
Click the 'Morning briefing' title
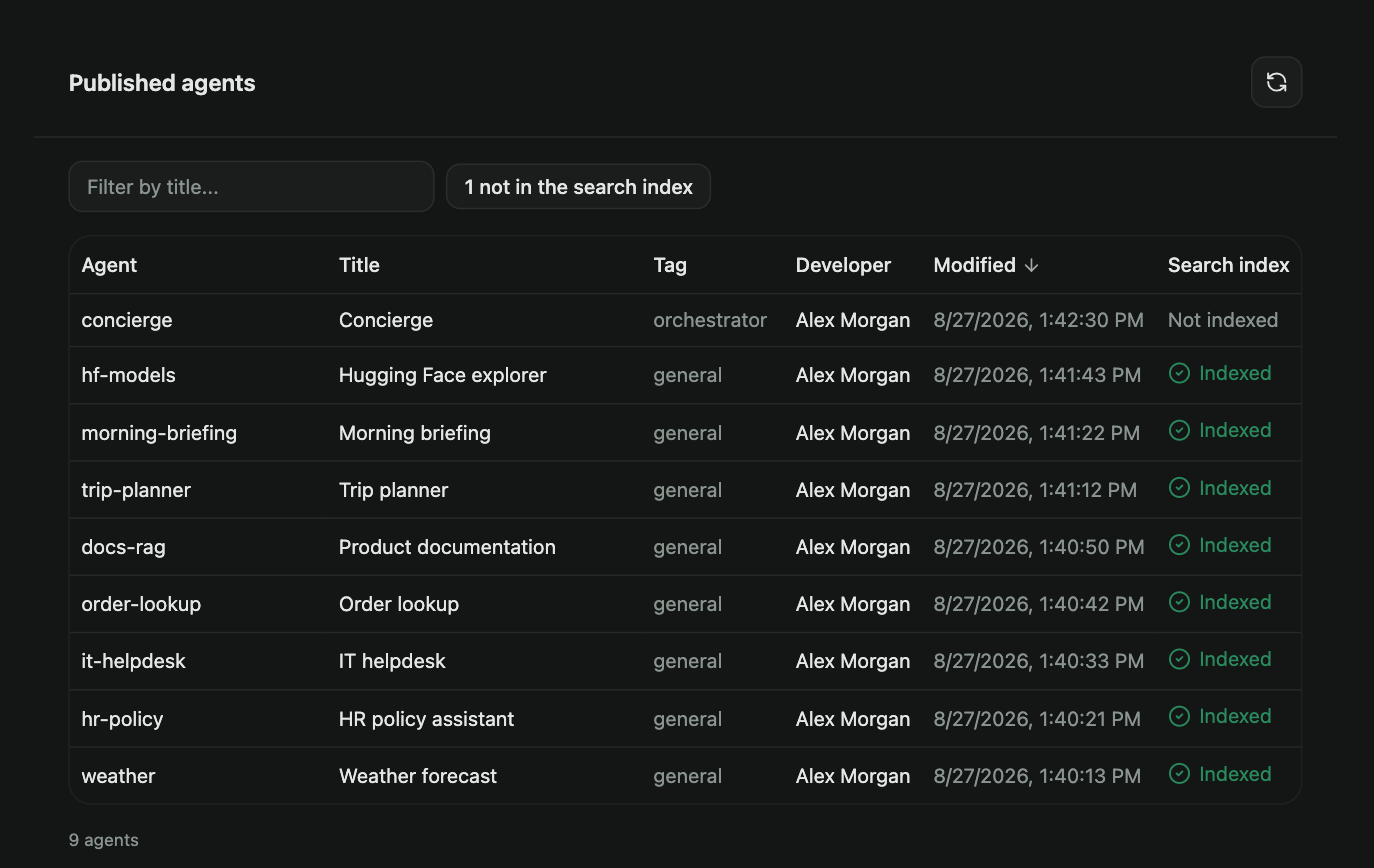[415, 433]
